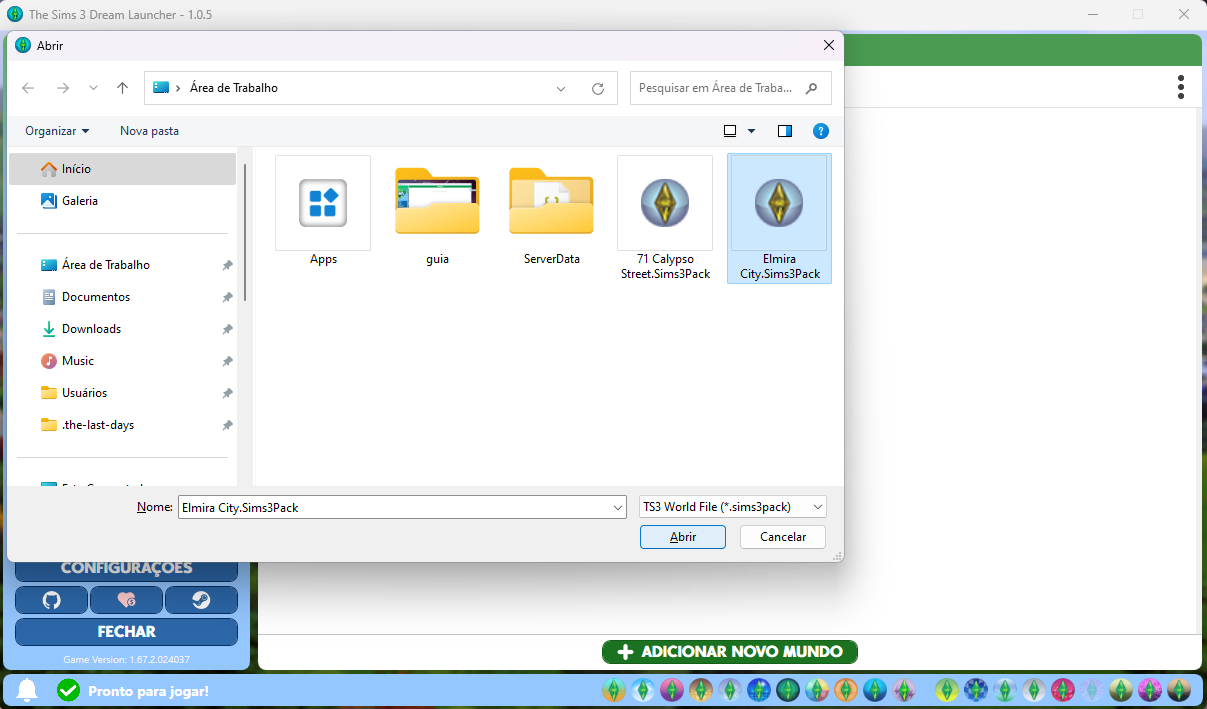This screenshot has width=1207, height=709.
Task: Click the pin icon next to Usuários
Action: point(227,393)
